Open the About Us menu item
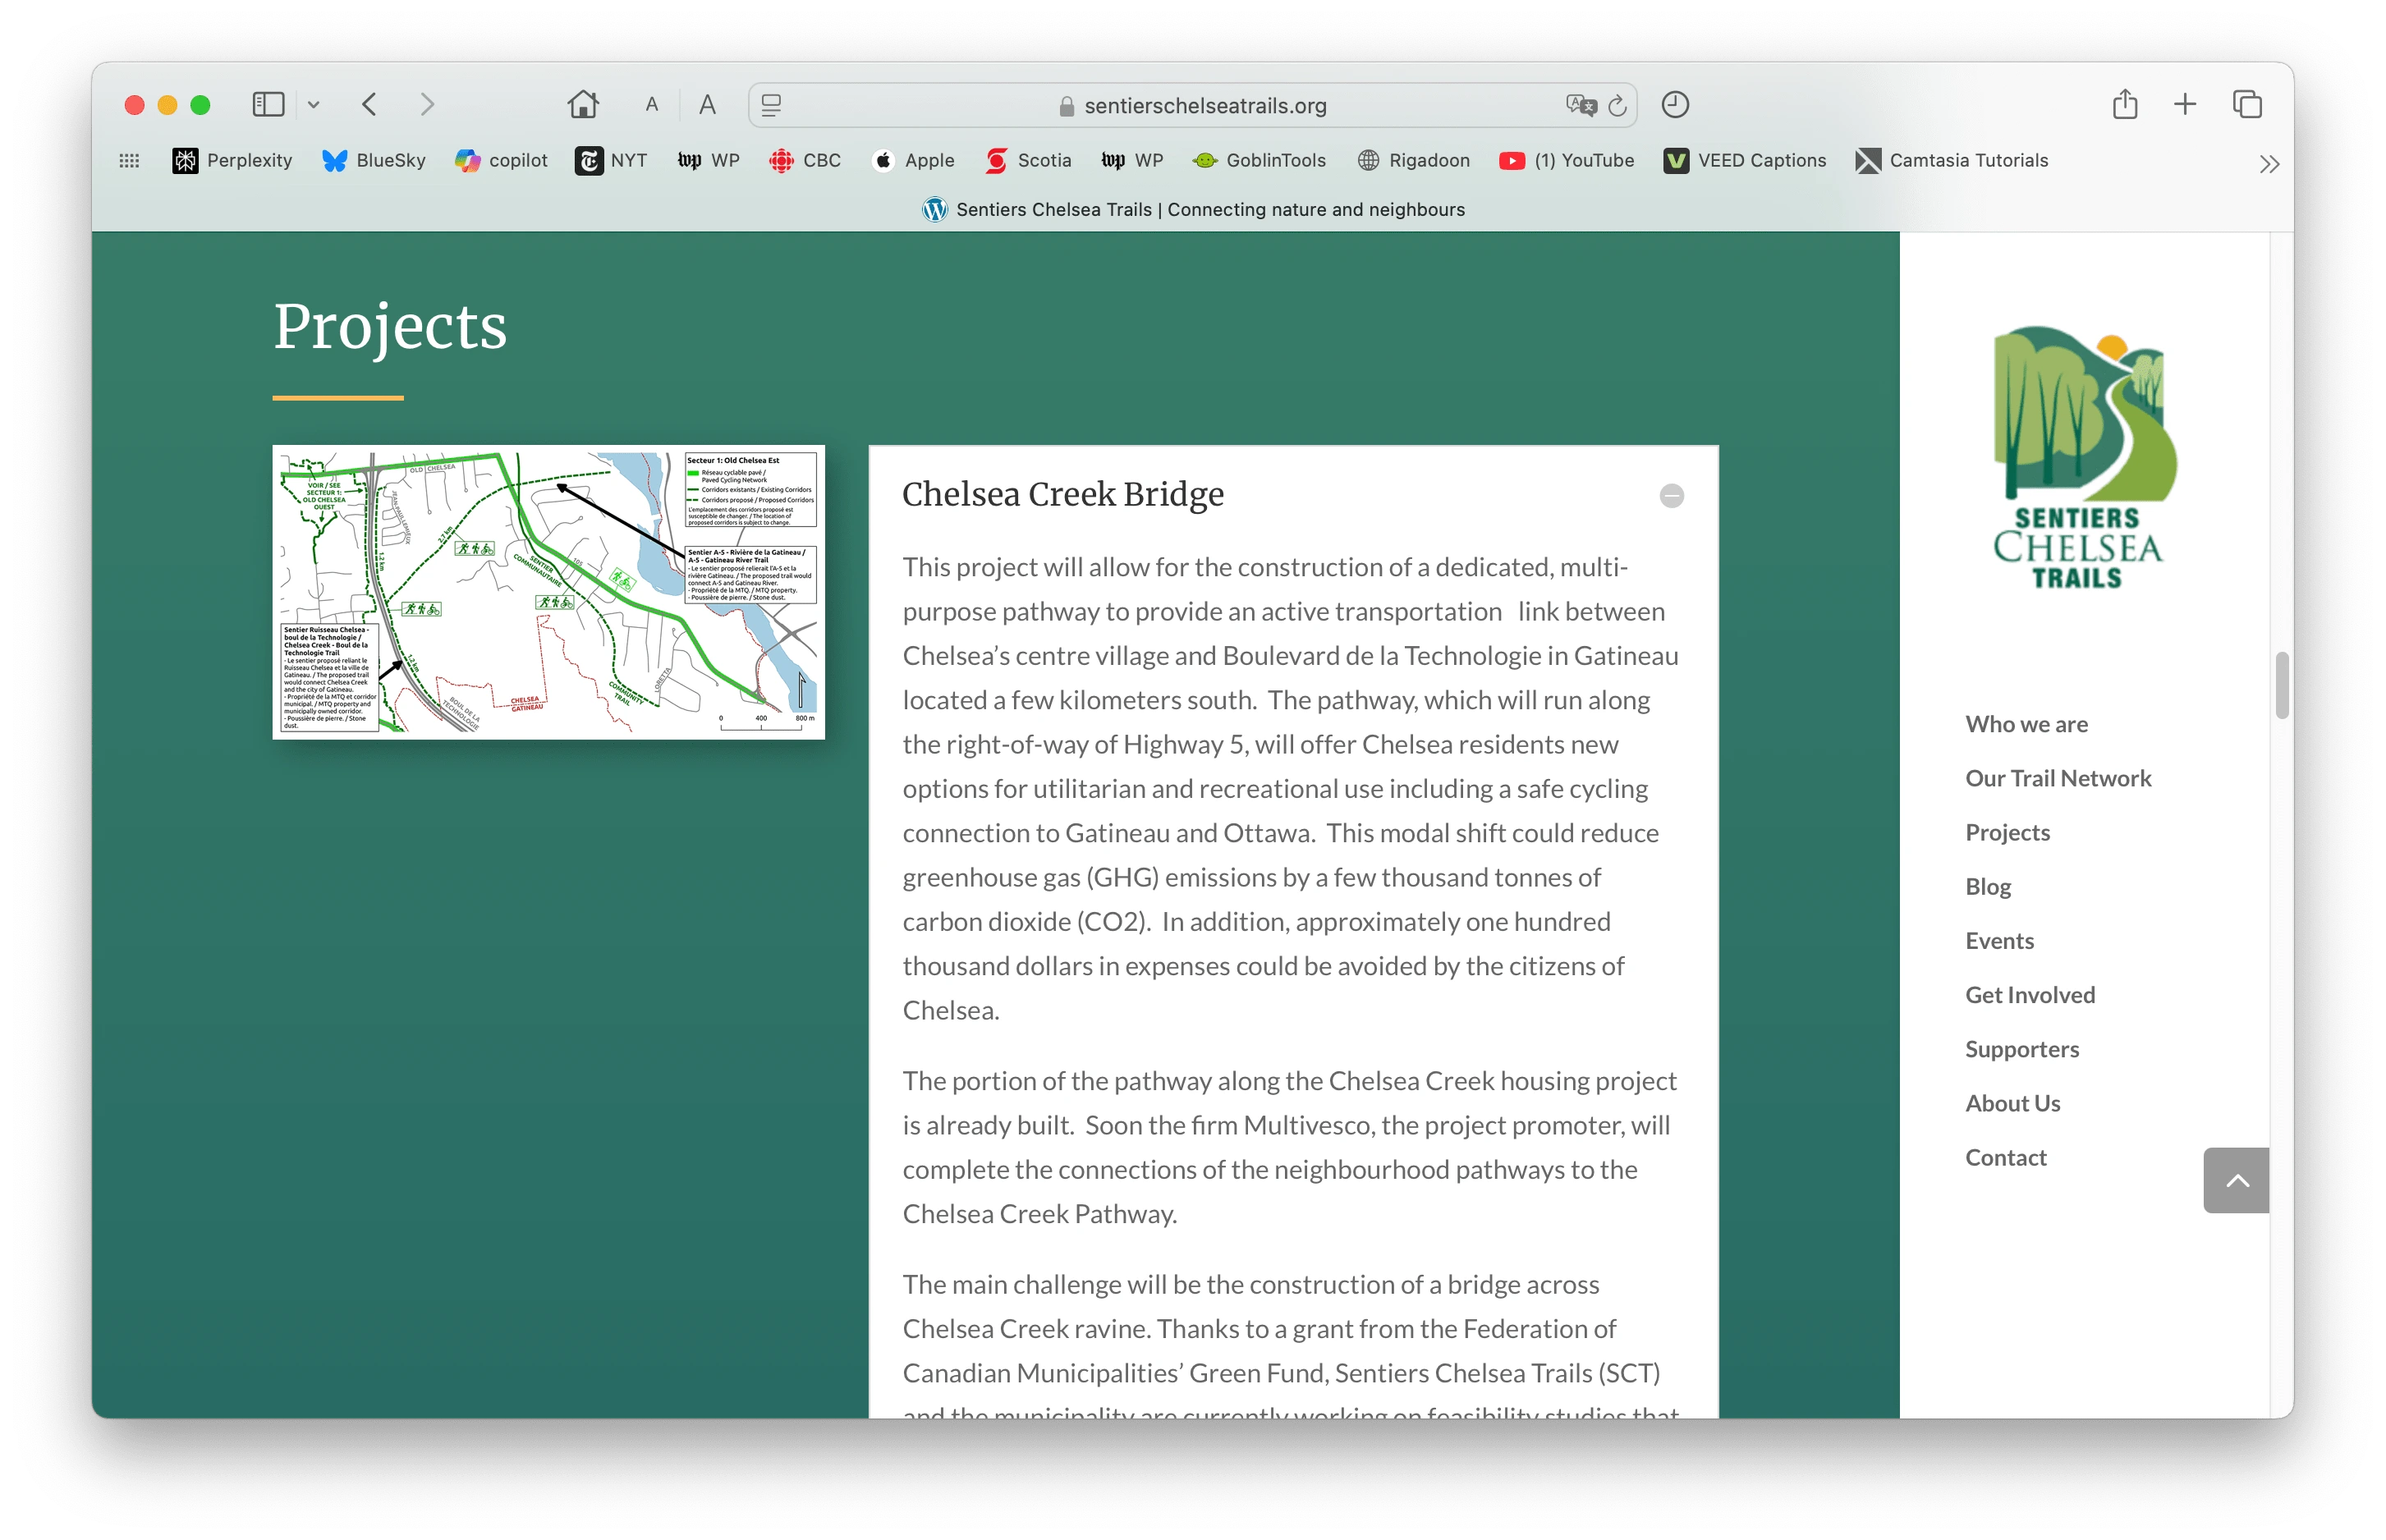 pos(2012,1103)
